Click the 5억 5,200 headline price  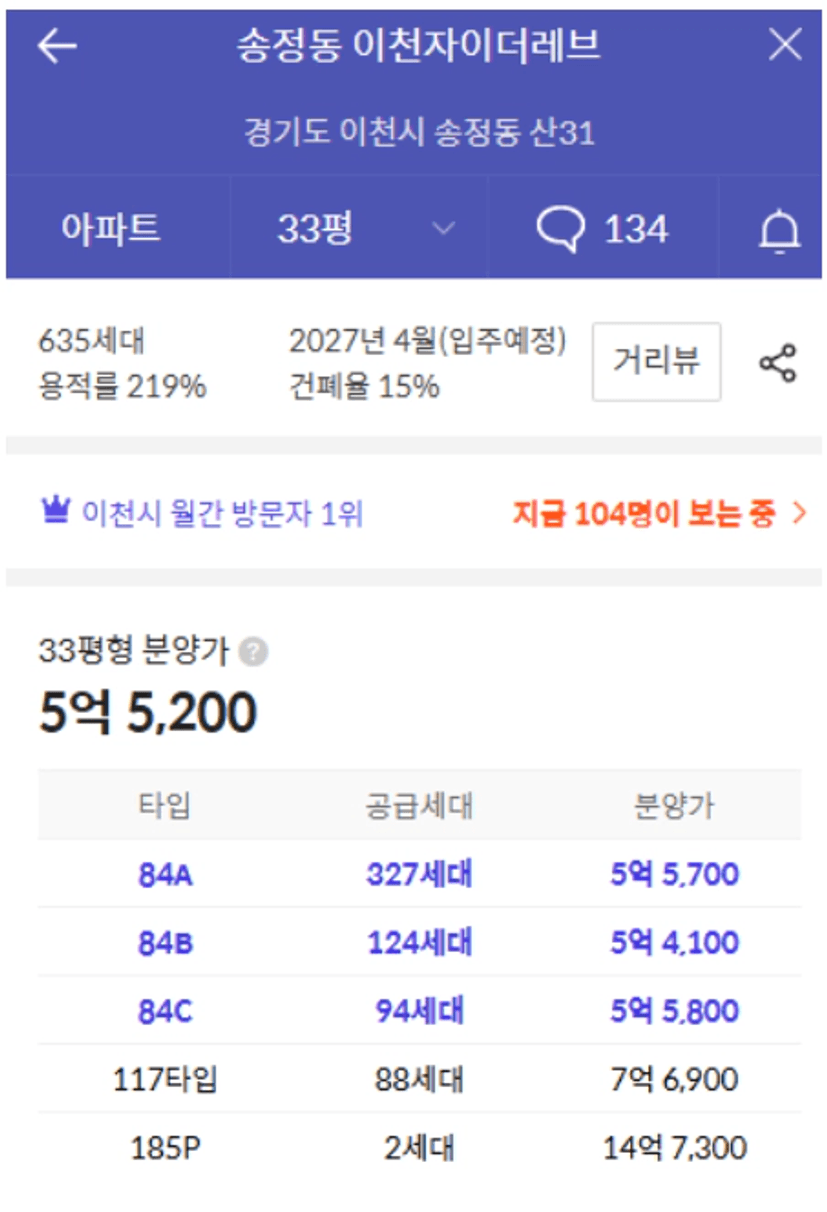pos(148,712)
